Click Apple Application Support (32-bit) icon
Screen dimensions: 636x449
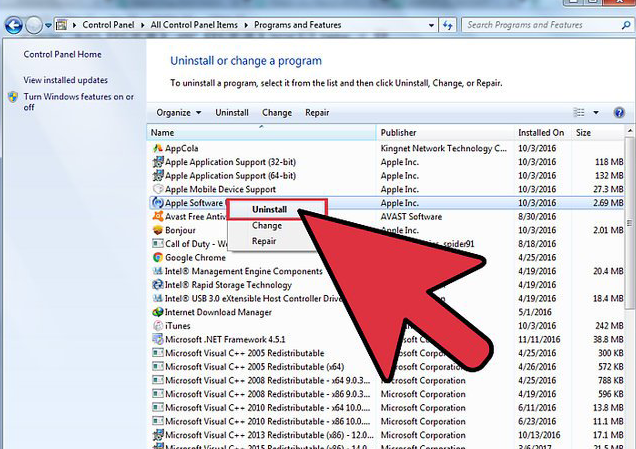157,162
